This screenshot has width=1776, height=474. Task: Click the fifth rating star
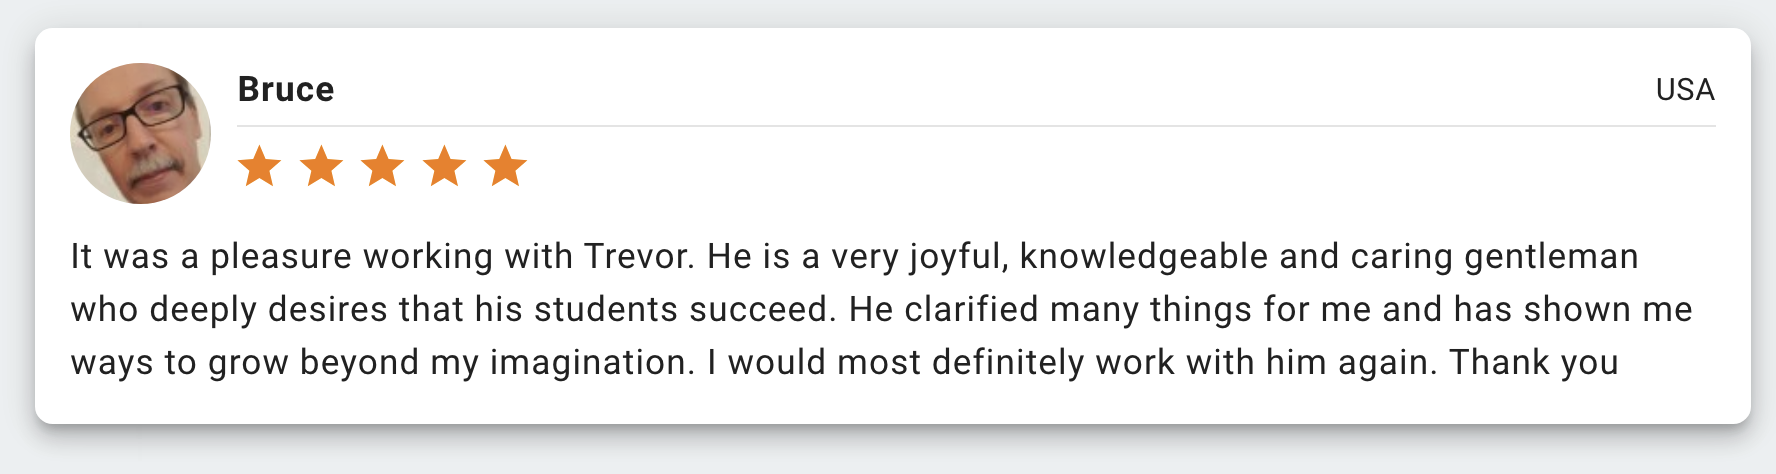pyautogui.click(x=506, y=167)
